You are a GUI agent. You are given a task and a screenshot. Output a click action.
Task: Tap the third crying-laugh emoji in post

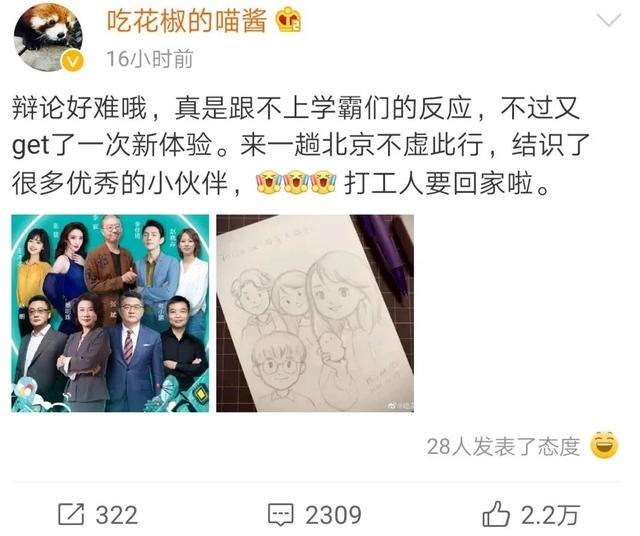(324, 182)
